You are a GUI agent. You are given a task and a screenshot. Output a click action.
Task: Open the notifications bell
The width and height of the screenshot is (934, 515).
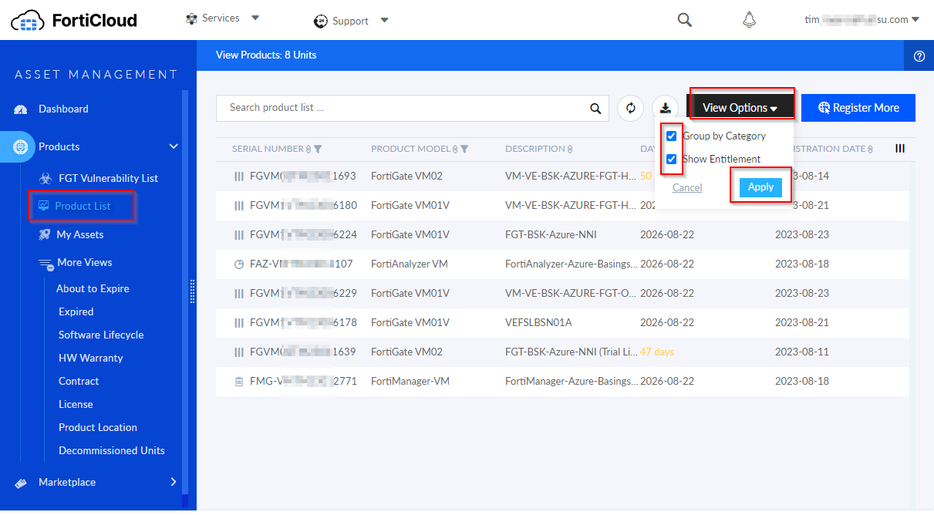click(749, 20)
